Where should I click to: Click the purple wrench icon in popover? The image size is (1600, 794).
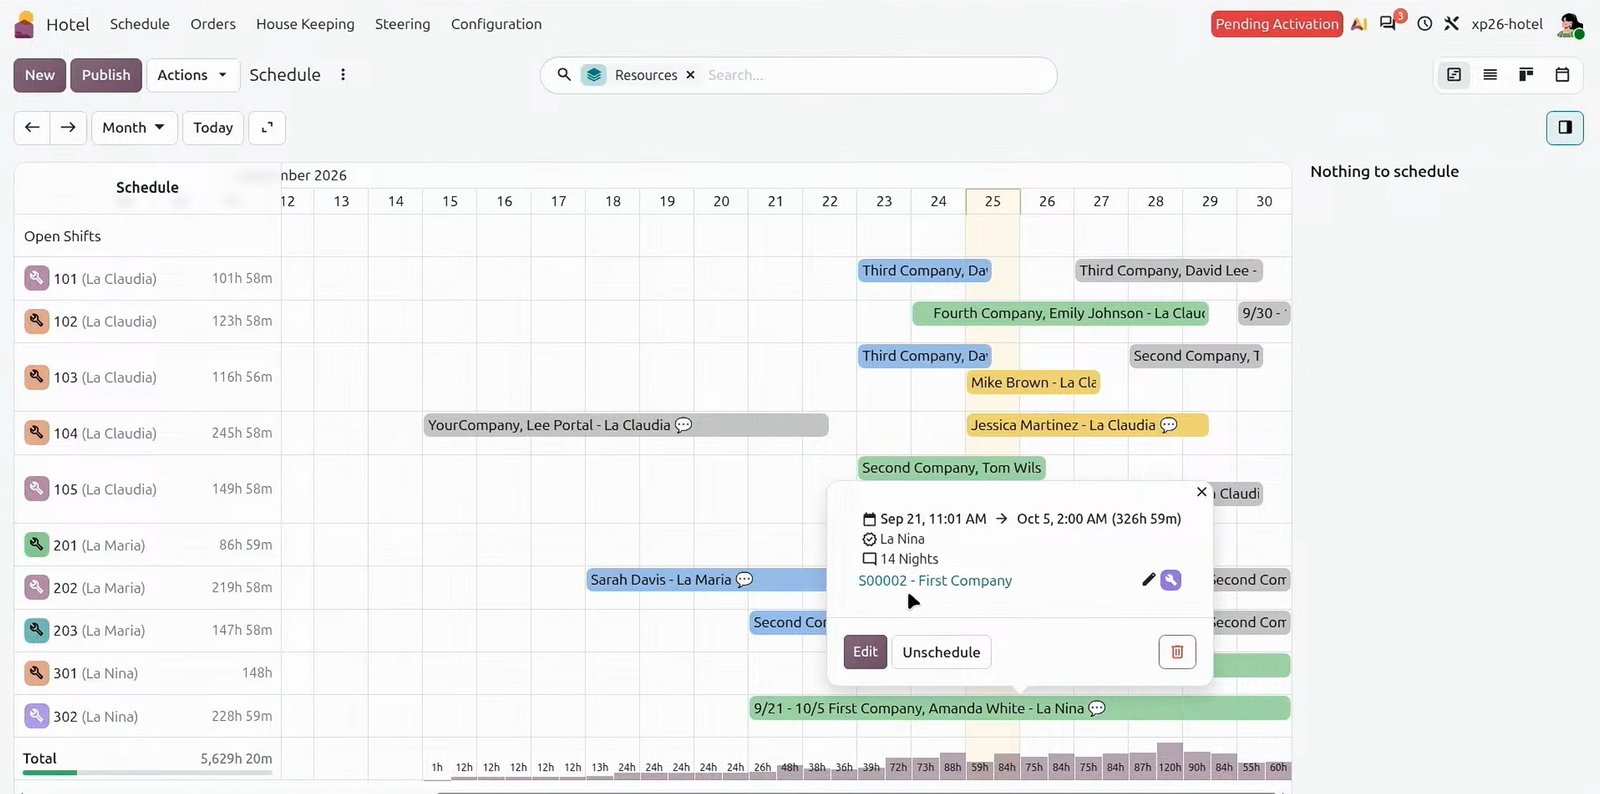coord(1171,580)
